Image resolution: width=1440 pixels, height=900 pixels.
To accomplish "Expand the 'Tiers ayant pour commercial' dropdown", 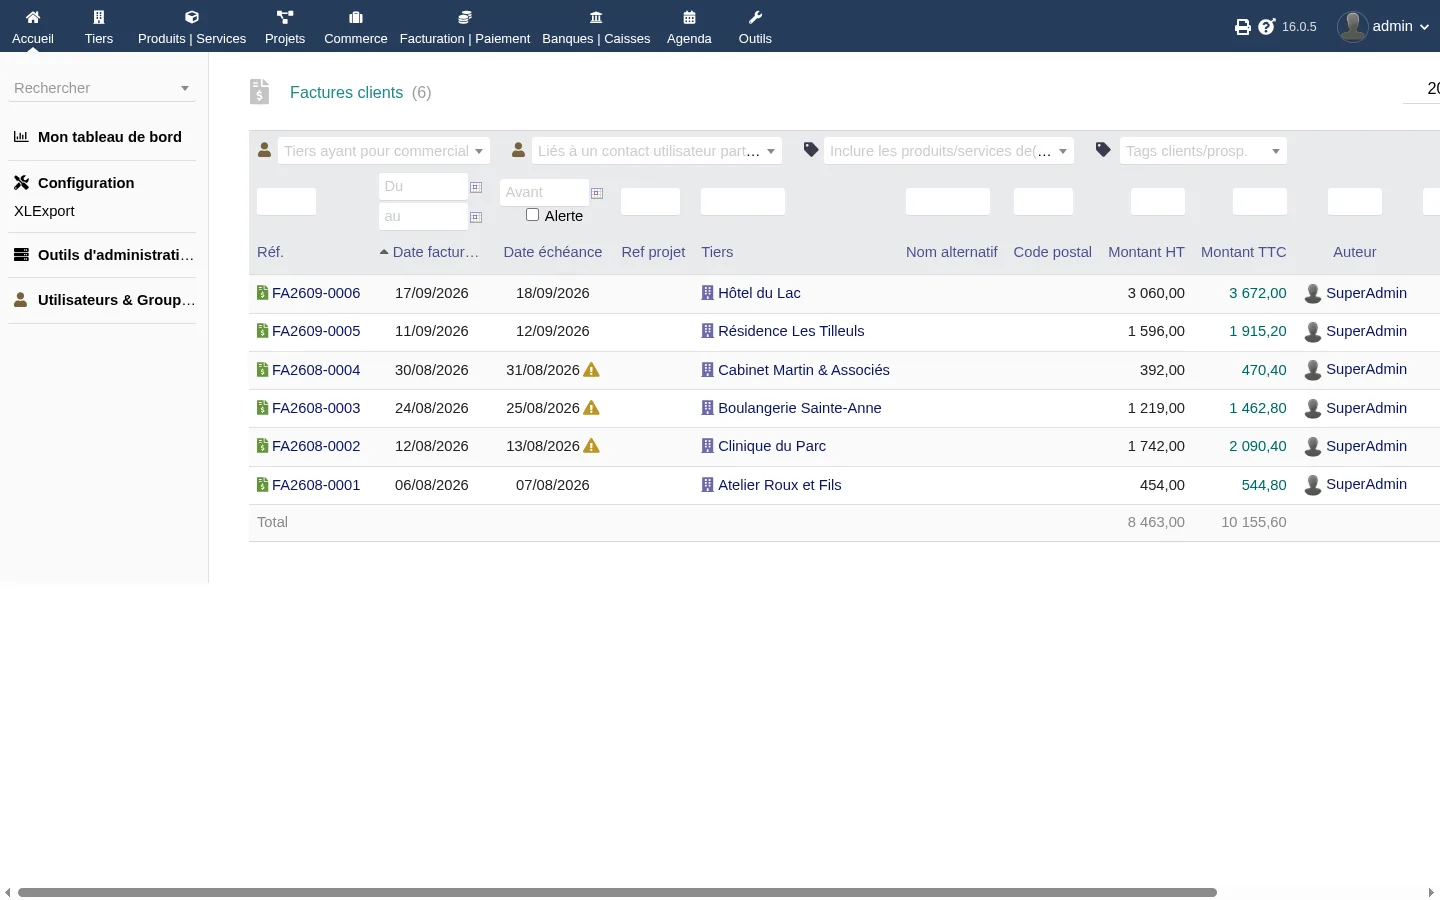I will point(384,151).
